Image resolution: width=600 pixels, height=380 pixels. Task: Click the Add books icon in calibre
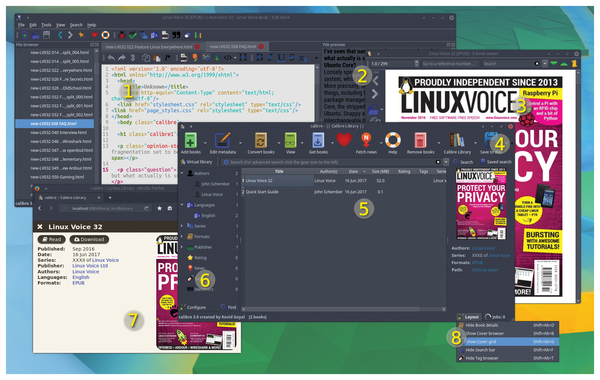(191, 140)
